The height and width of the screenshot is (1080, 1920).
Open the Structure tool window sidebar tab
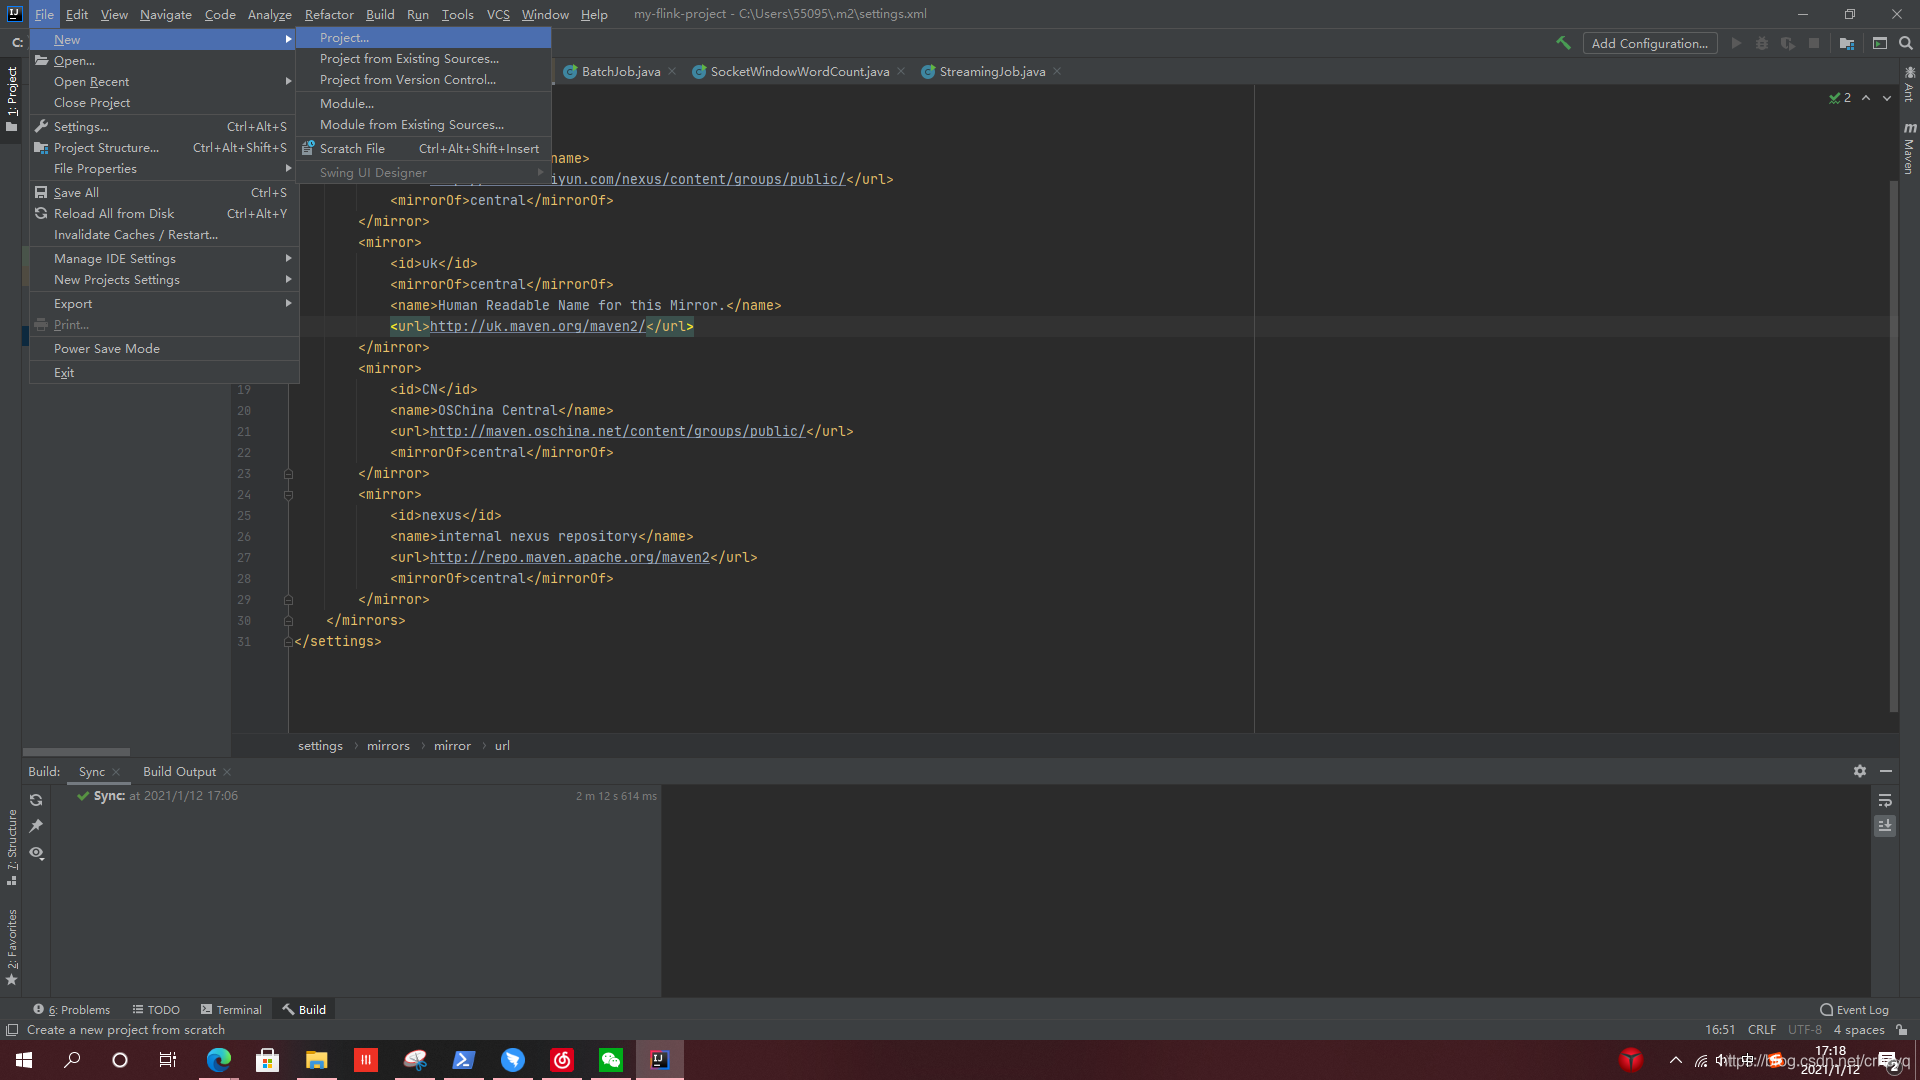click(11, 846)
